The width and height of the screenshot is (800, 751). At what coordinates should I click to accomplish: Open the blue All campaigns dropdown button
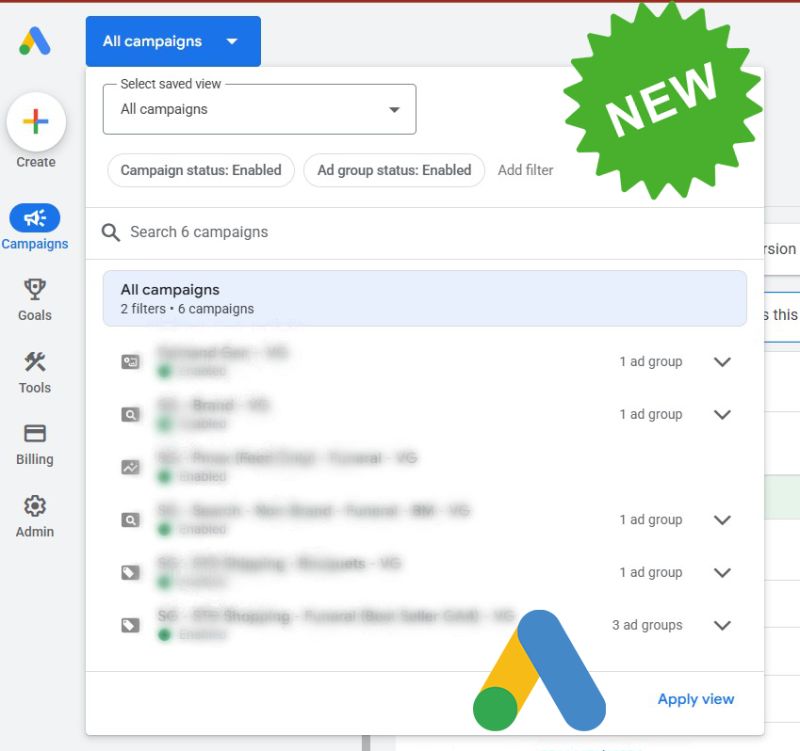click(x=173, y=41)
